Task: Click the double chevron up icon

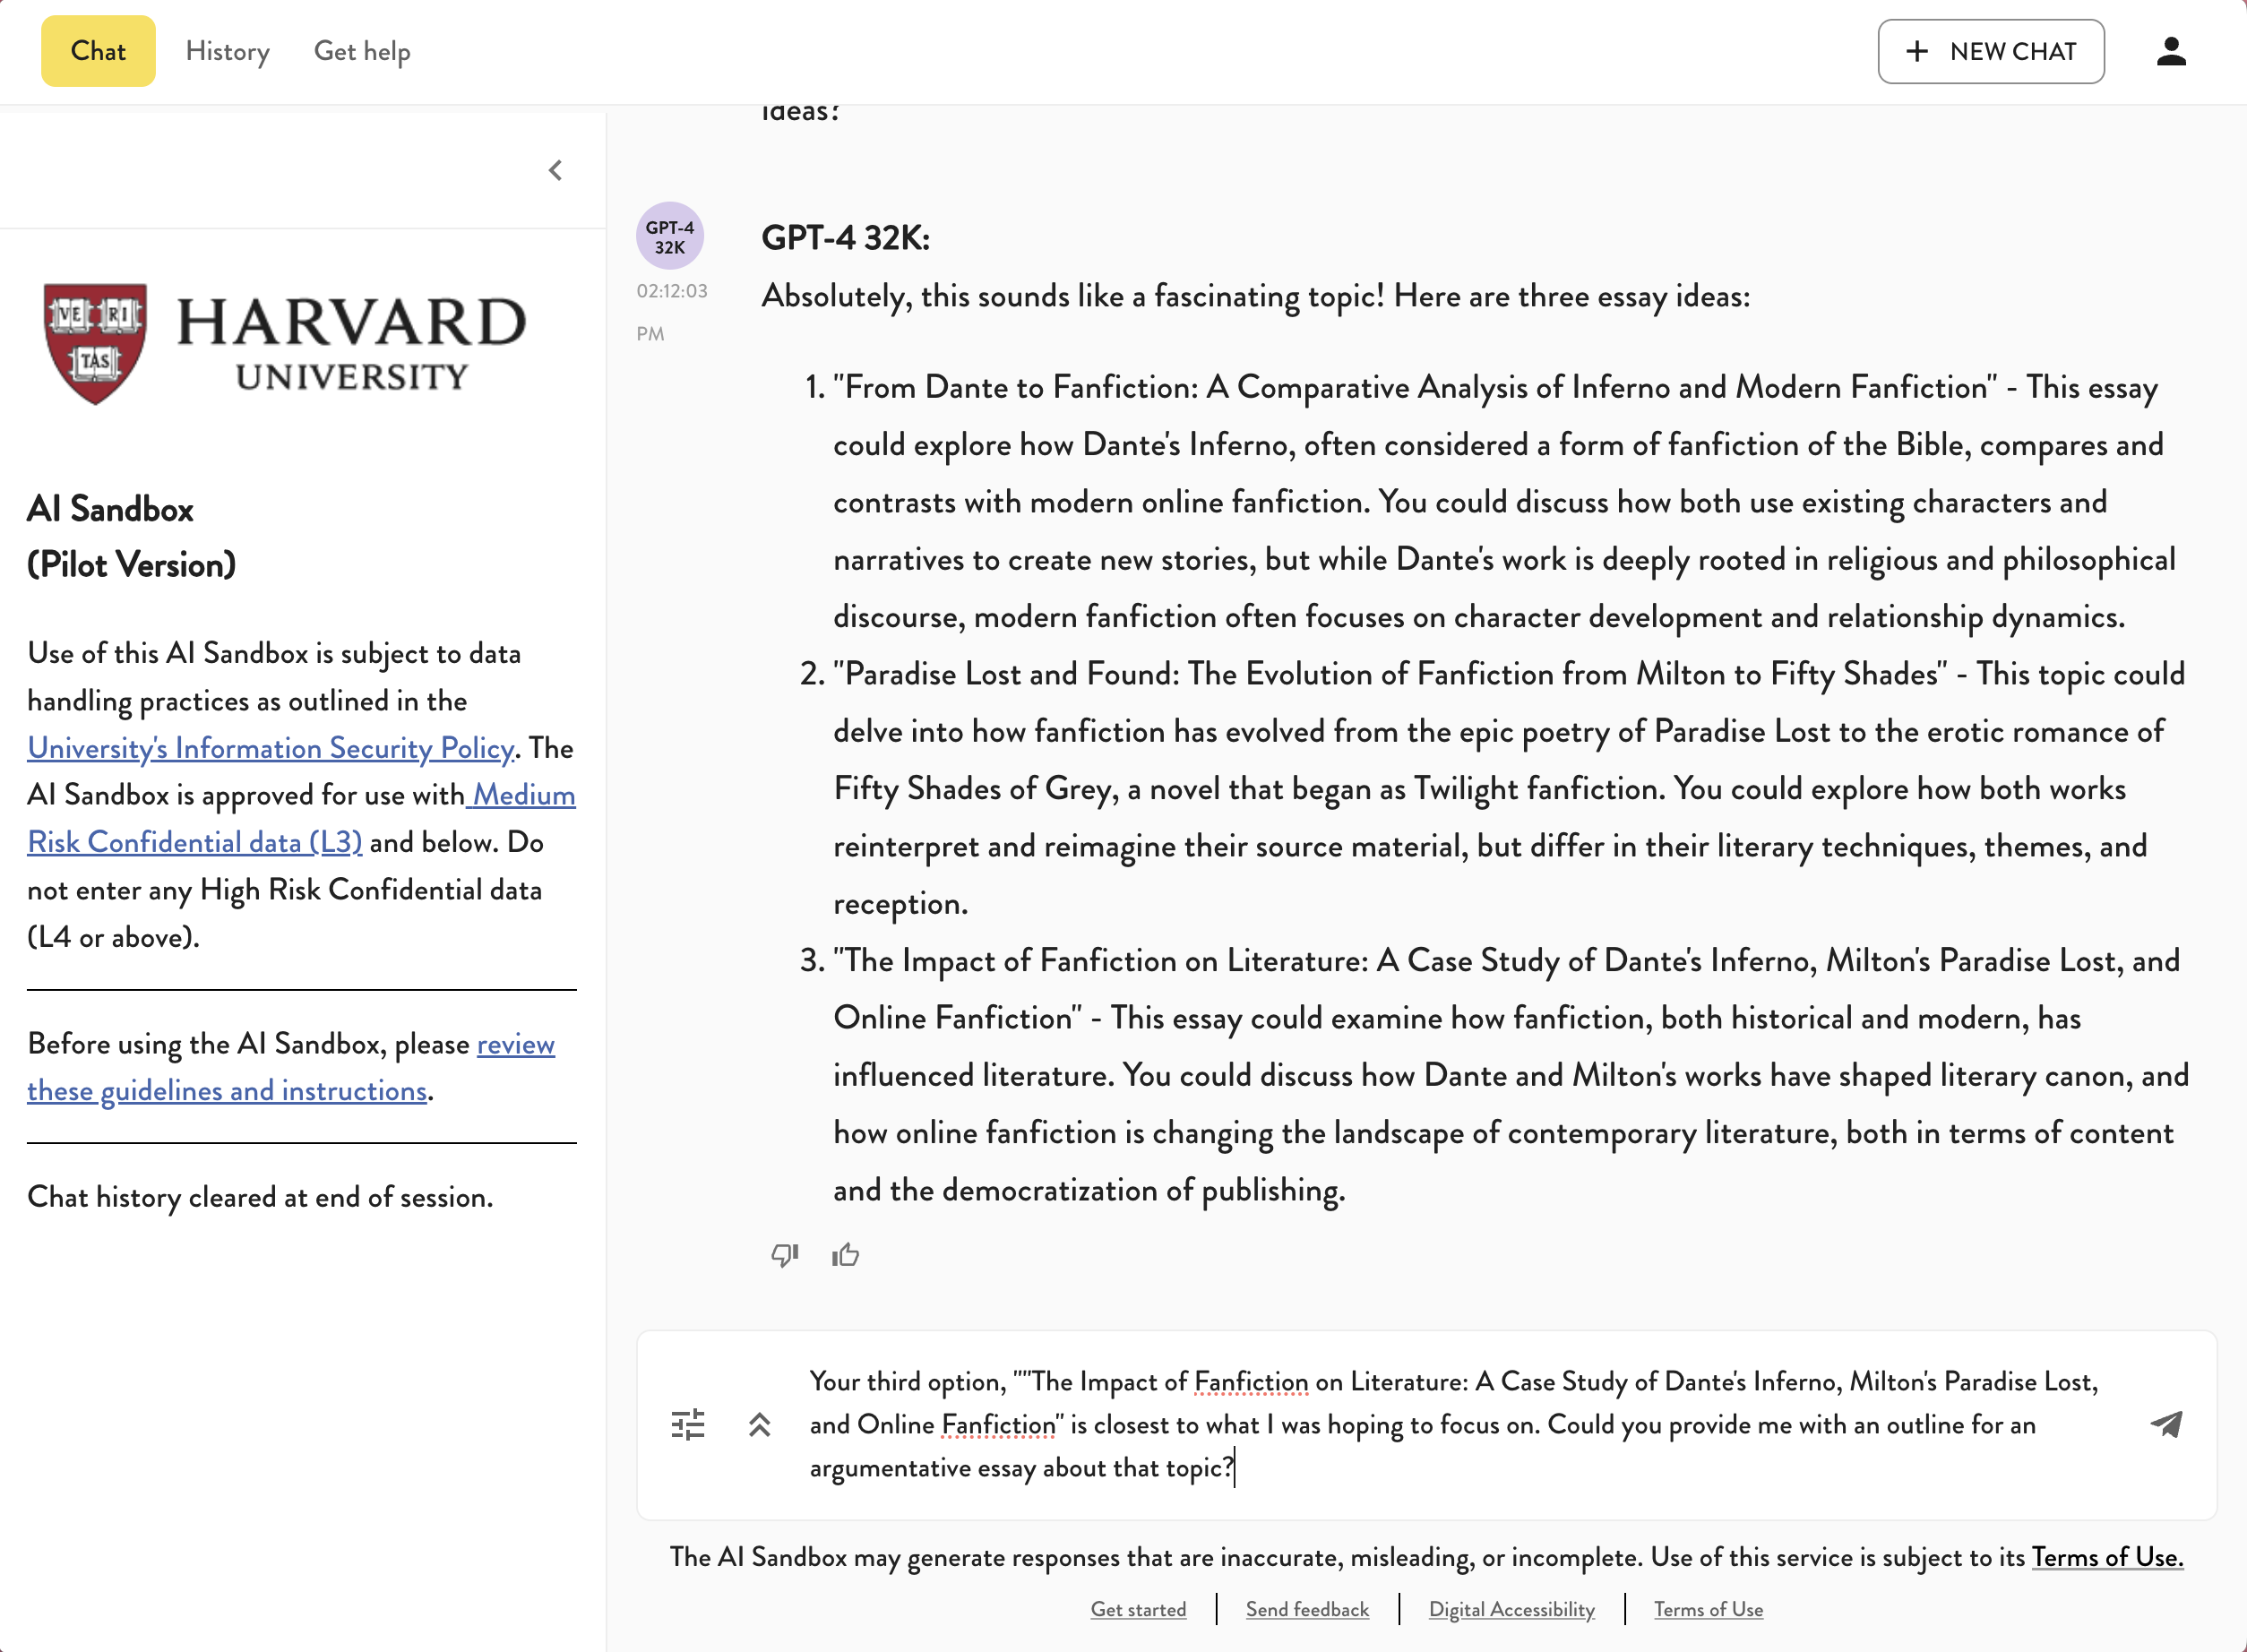Action: pyautogui.click(x=759, y=1424)
